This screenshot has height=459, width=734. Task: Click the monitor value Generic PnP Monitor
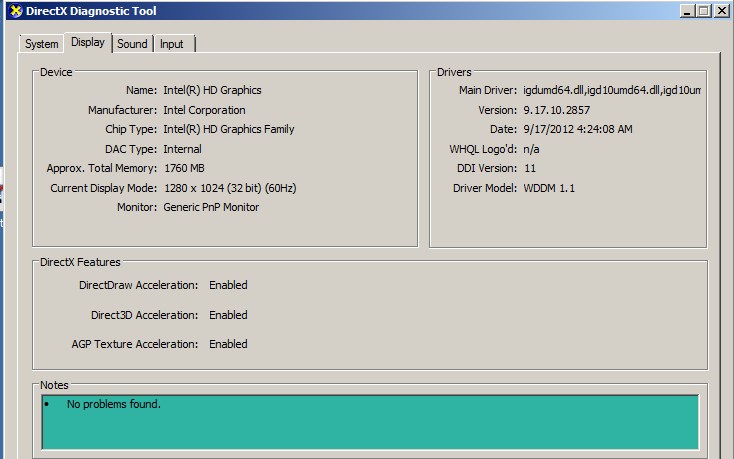pyautogui.click(x=211, y=207)
